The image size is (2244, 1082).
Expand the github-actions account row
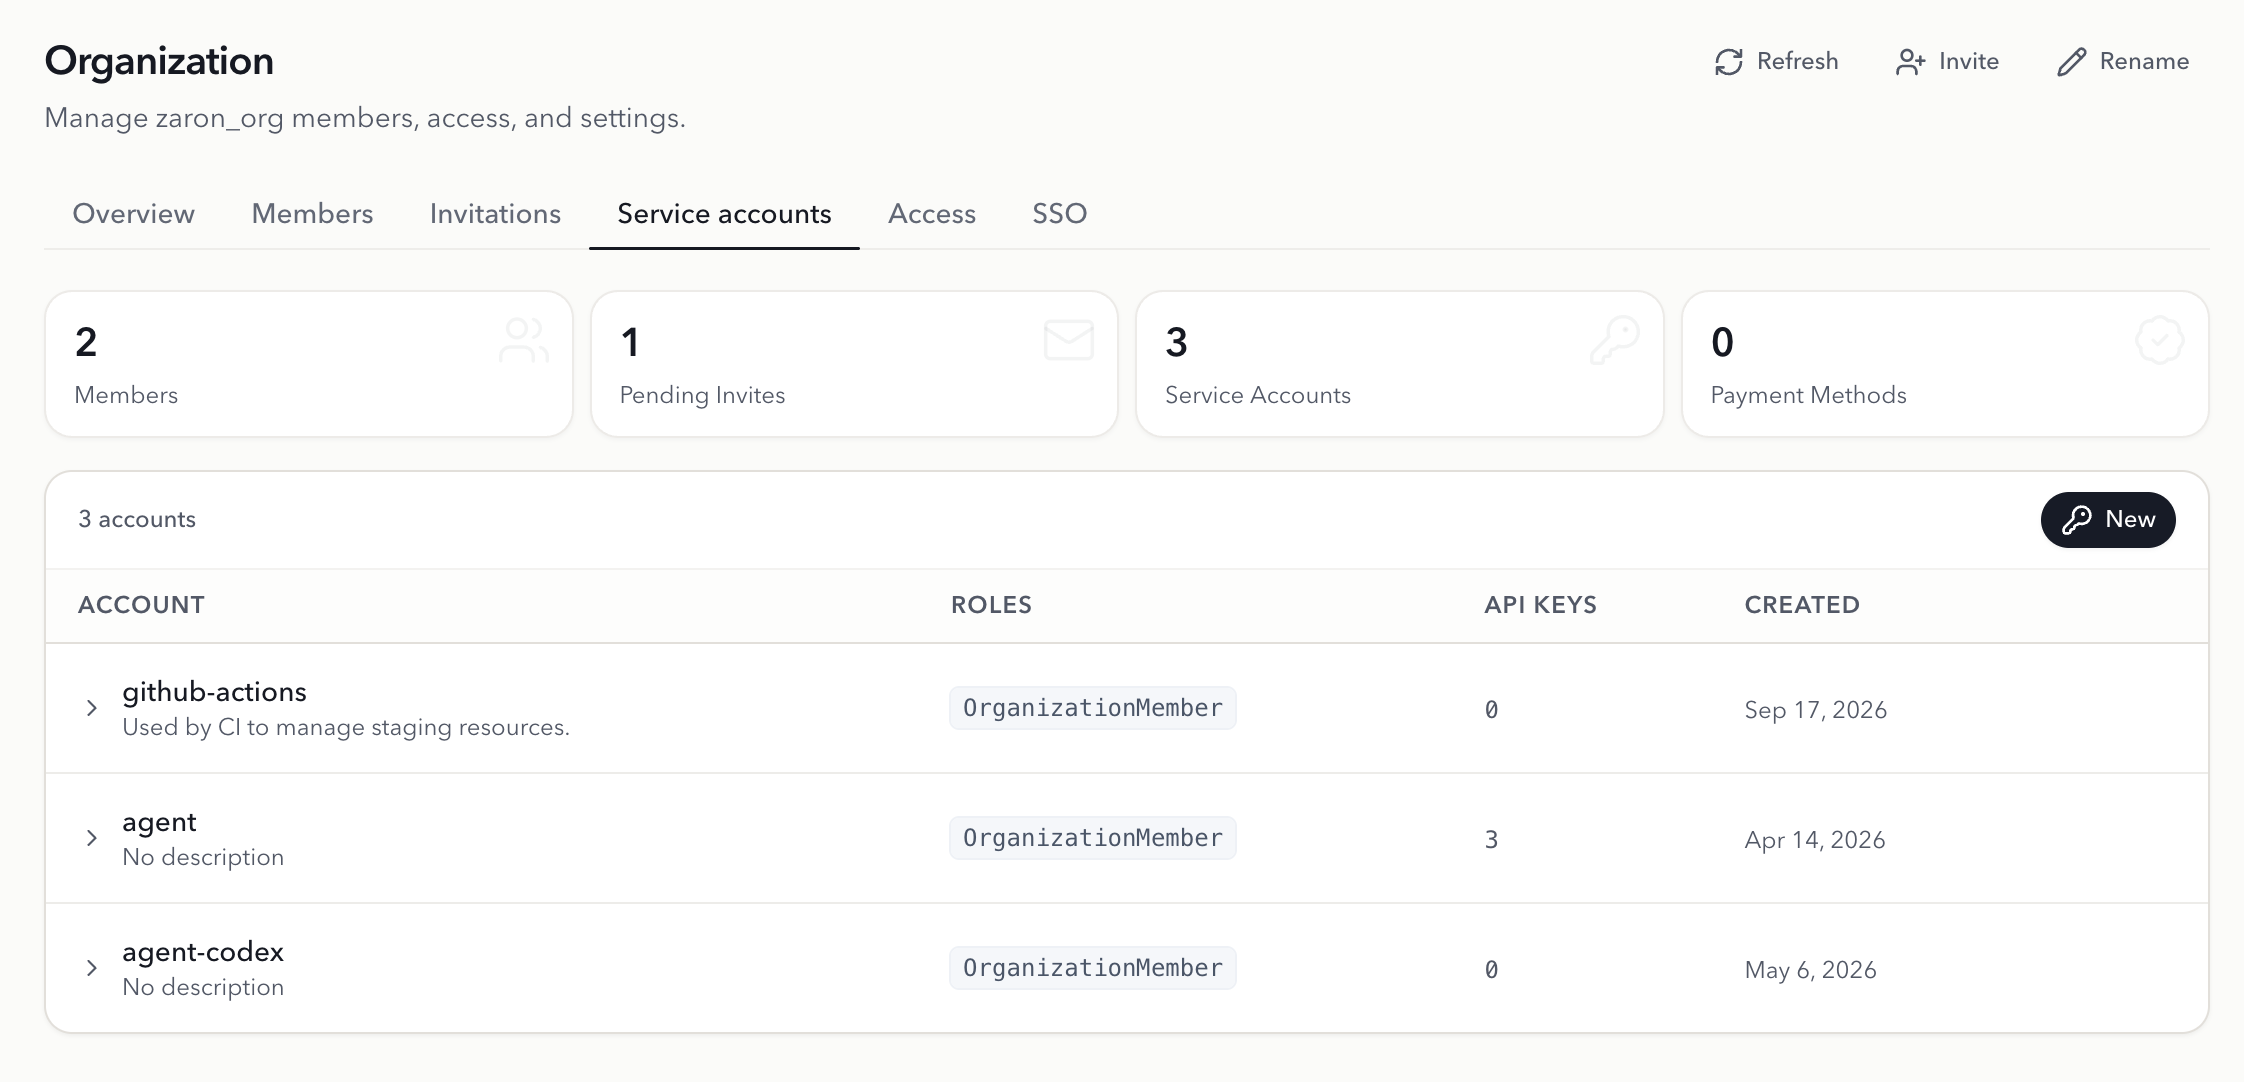point(92,708)
